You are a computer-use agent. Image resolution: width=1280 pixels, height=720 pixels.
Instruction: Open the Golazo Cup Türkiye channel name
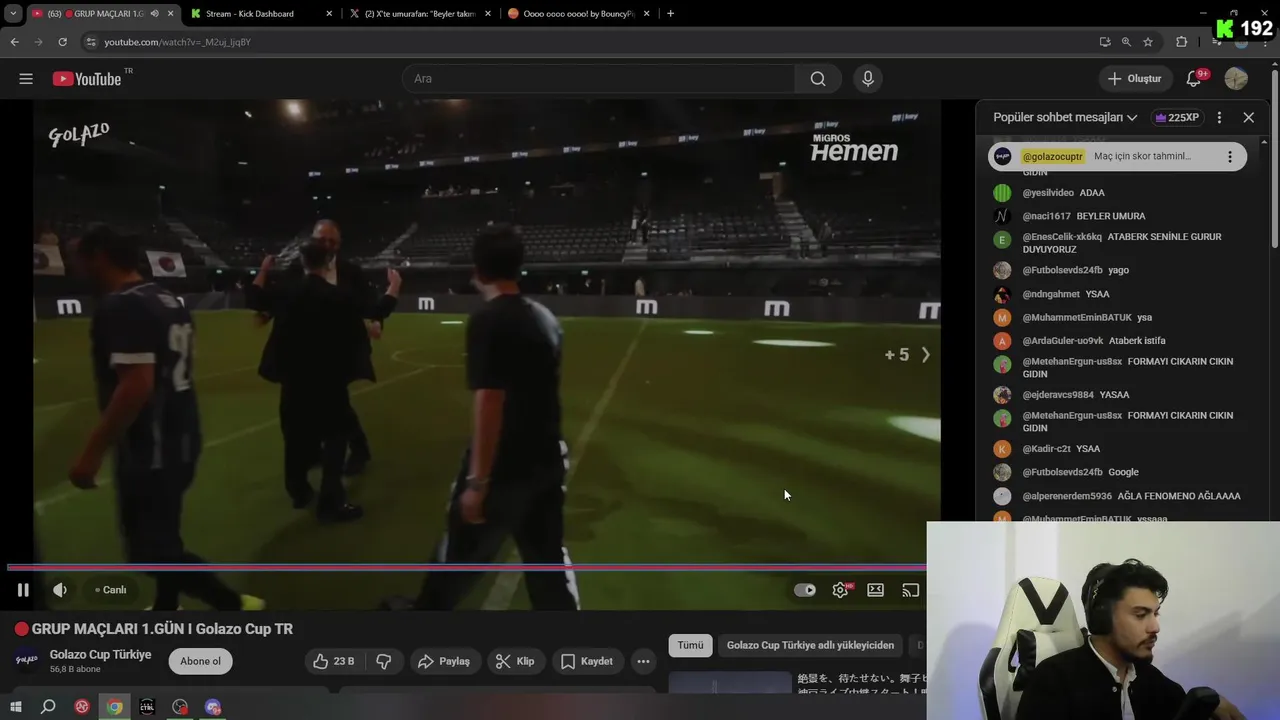100,654
